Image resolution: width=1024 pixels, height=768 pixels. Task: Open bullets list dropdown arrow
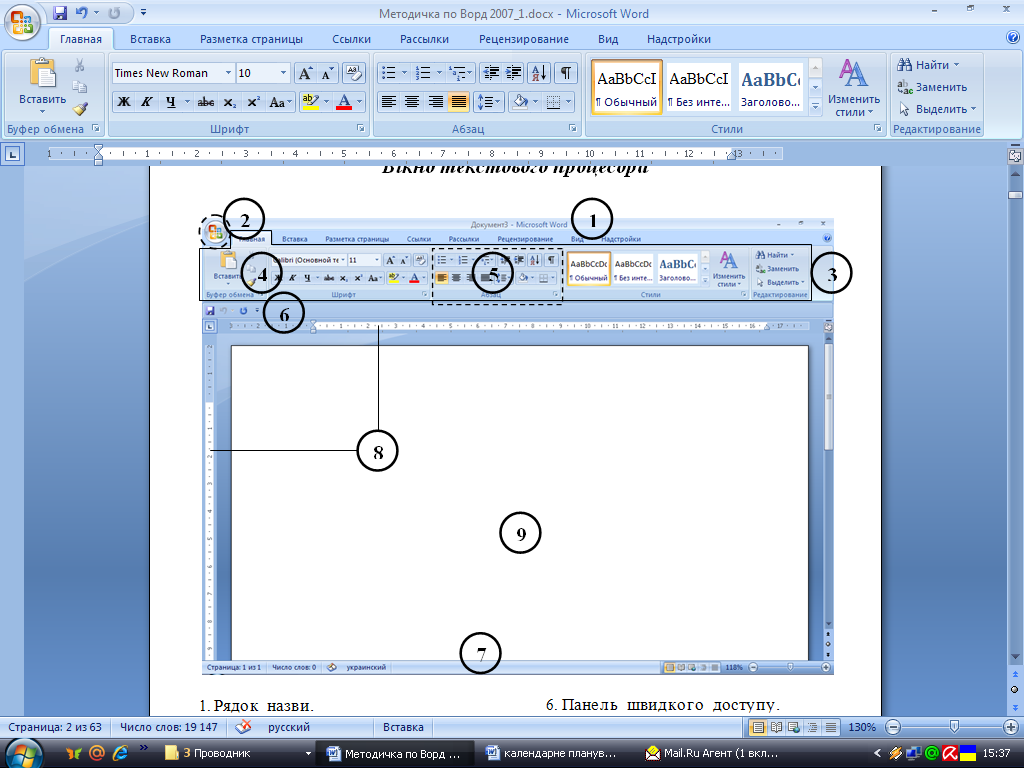pos(405,73)
